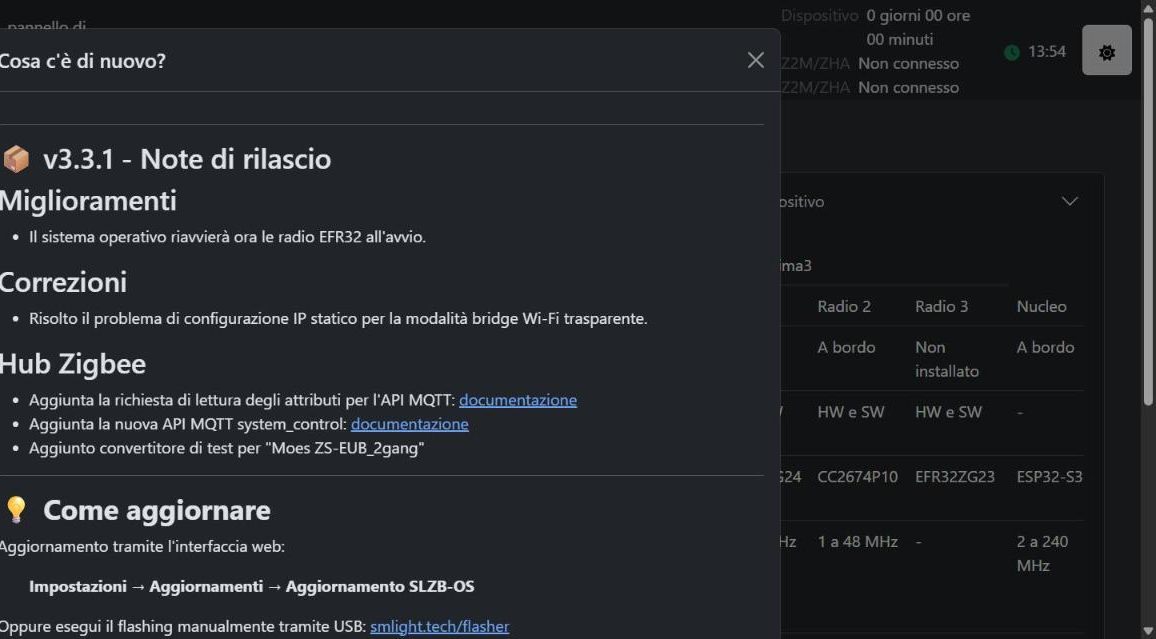1156x639 pixels.
Task: Click the "Come aggiornare" heading
Action: pos(157,510)
